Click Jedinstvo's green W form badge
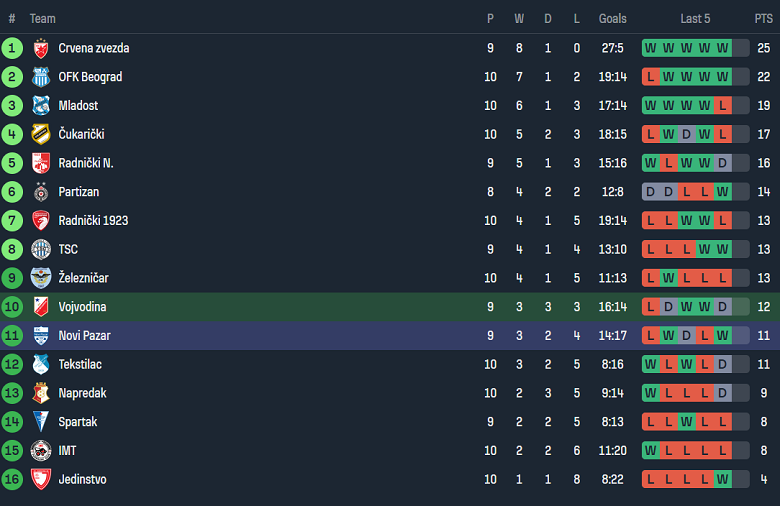Screen dimensions: 780x506 point(722,480)
